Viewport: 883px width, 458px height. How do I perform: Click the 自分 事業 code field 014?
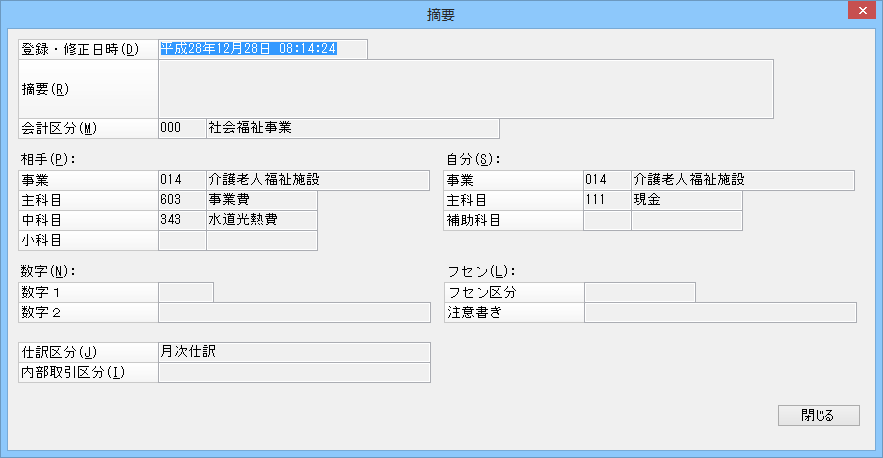point(606,180)
